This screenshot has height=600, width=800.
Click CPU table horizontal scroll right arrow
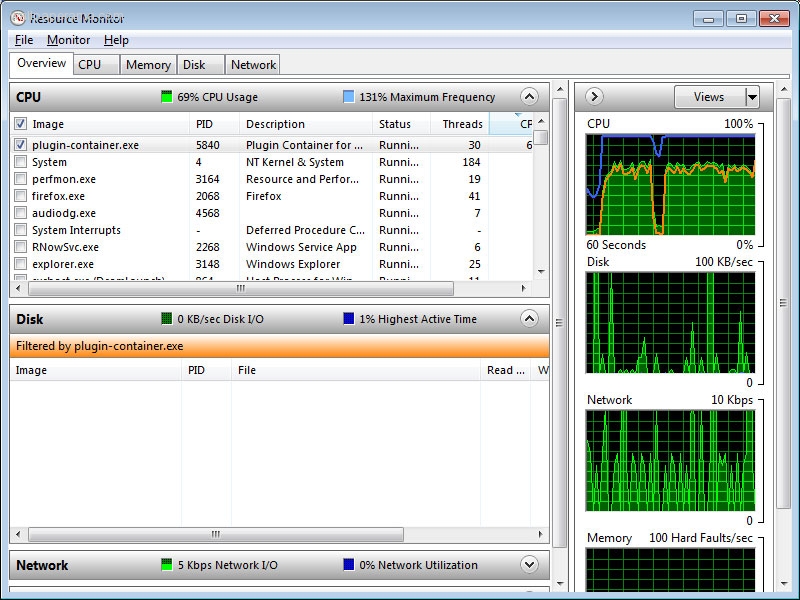pos(523,288)
